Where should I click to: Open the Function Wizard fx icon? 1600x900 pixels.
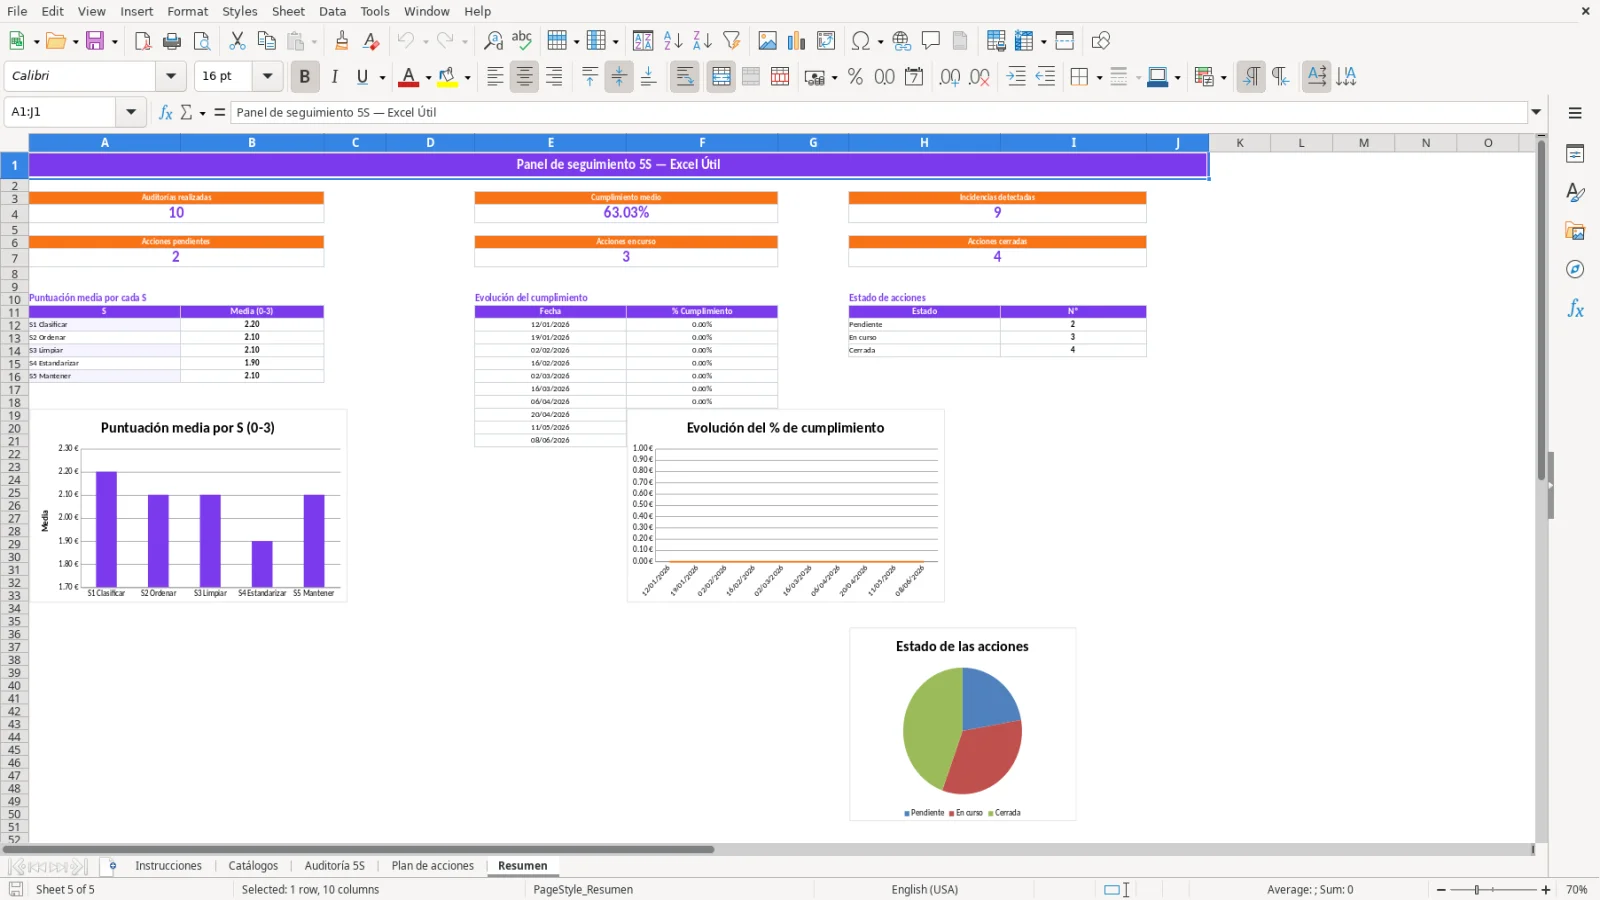tap(166, 113)
